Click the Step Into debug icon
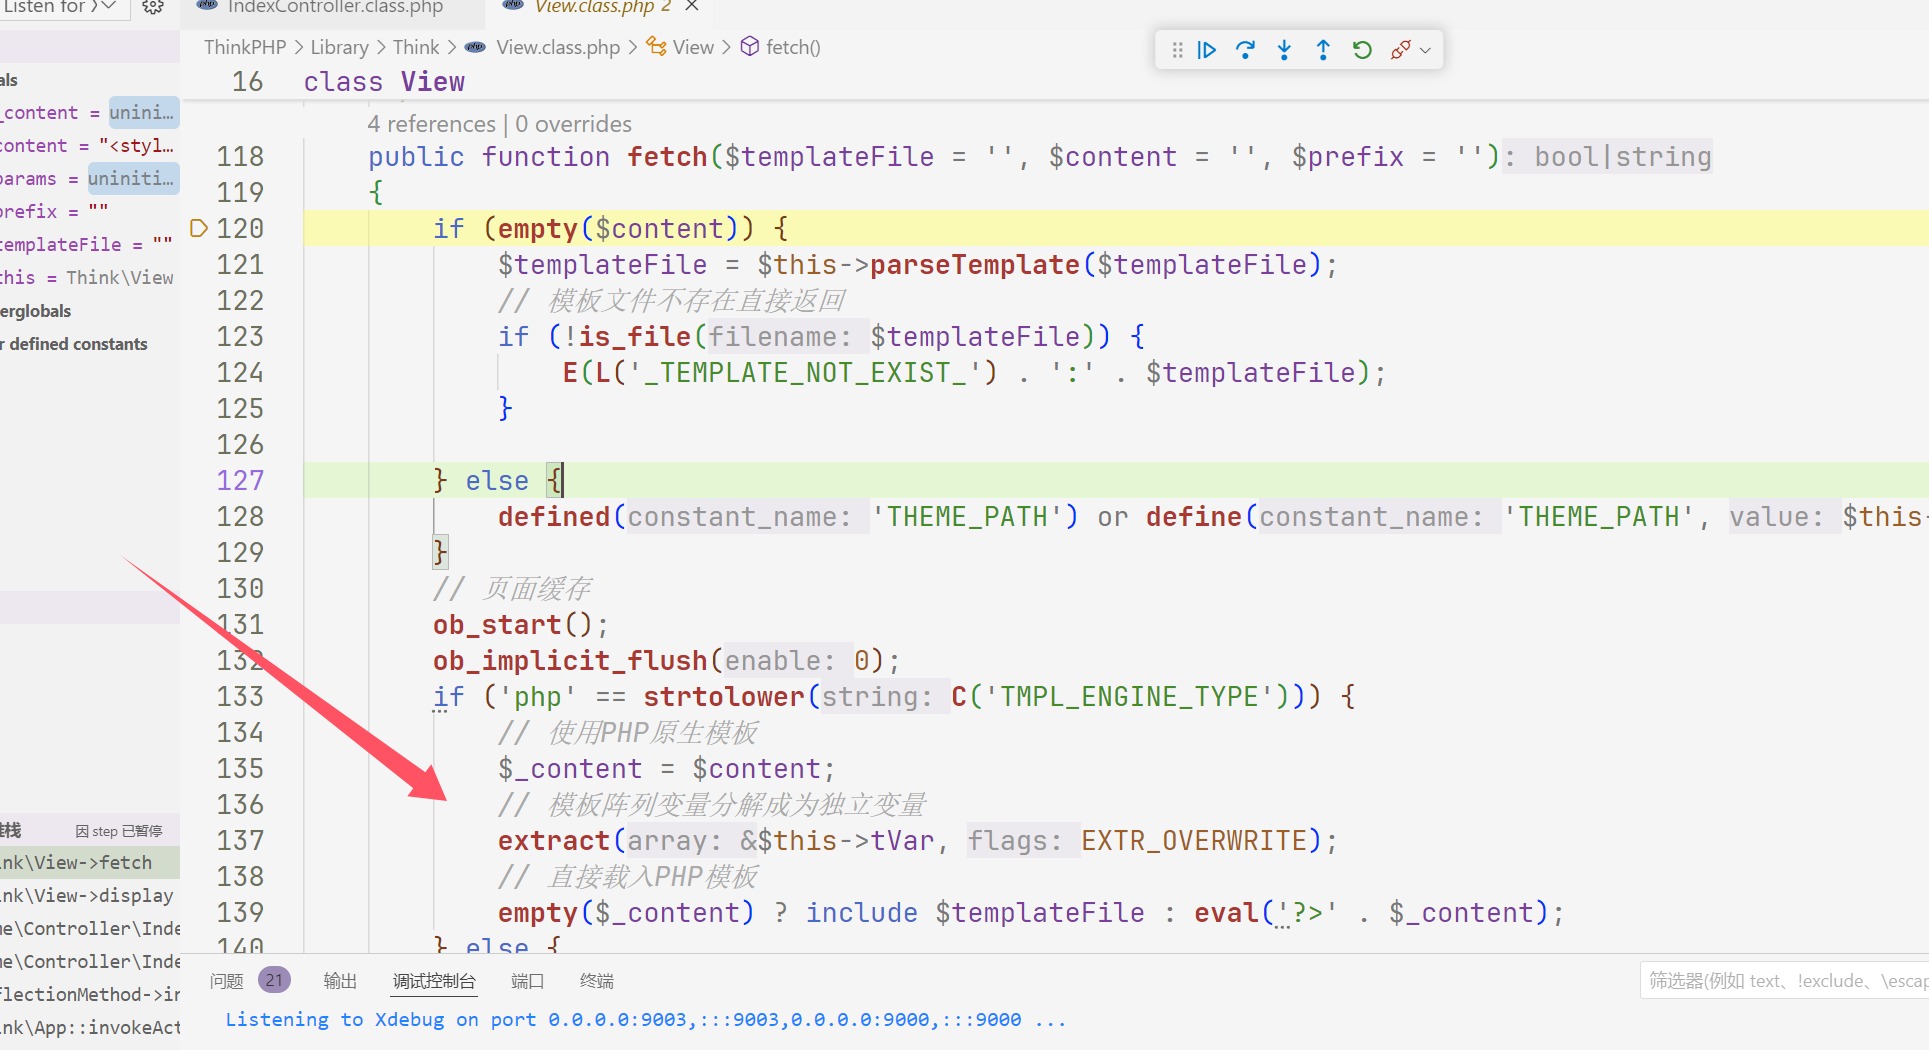The width and height of the screenshot is (1929, 1050). (1284, 50)
